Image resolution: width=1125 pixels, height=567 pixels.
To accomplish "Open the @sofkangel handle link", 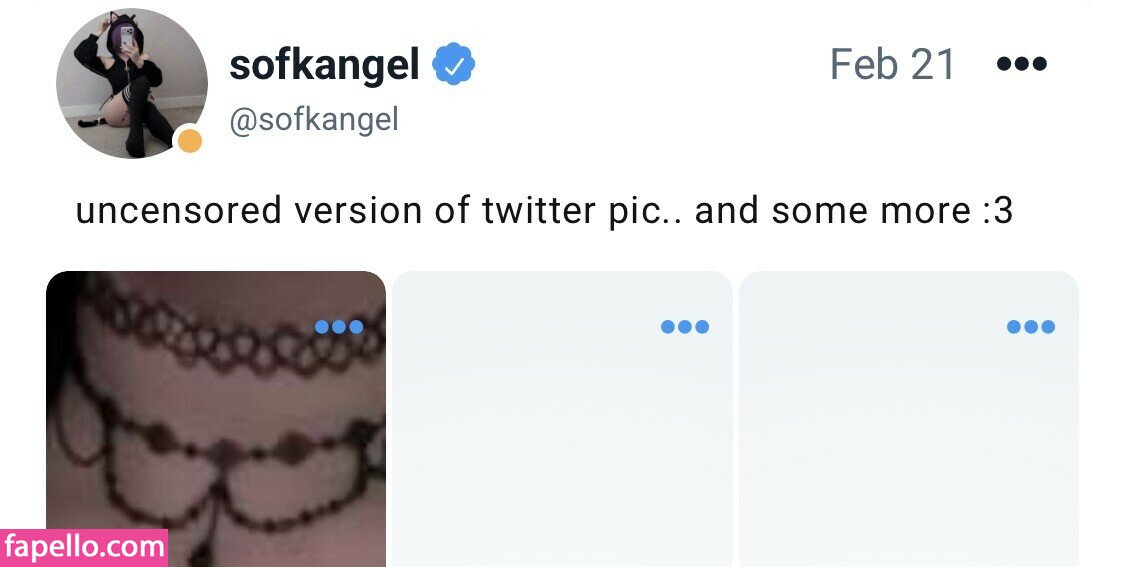I will point(314,120).
